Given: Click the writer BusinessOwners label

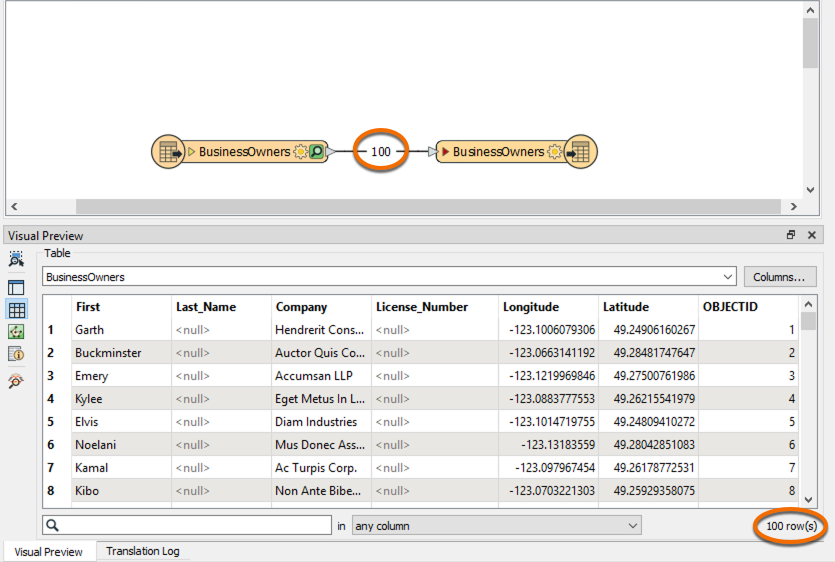Looking at the screenshot, I should (498, 152).
